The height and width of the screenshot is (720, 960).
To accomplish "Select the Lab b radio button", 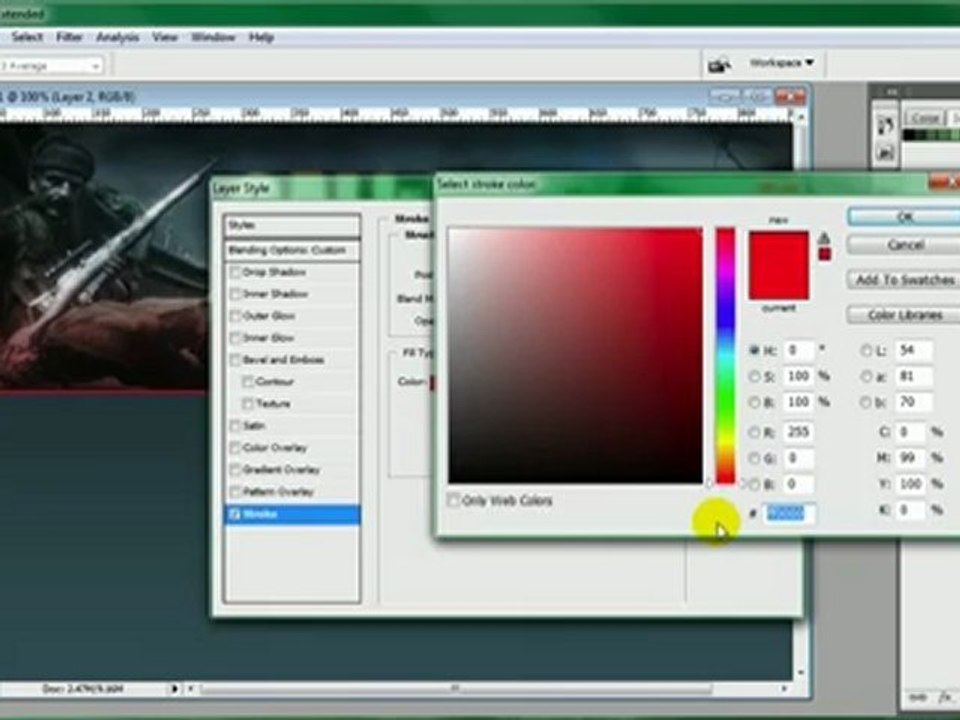I will [866, 402].
